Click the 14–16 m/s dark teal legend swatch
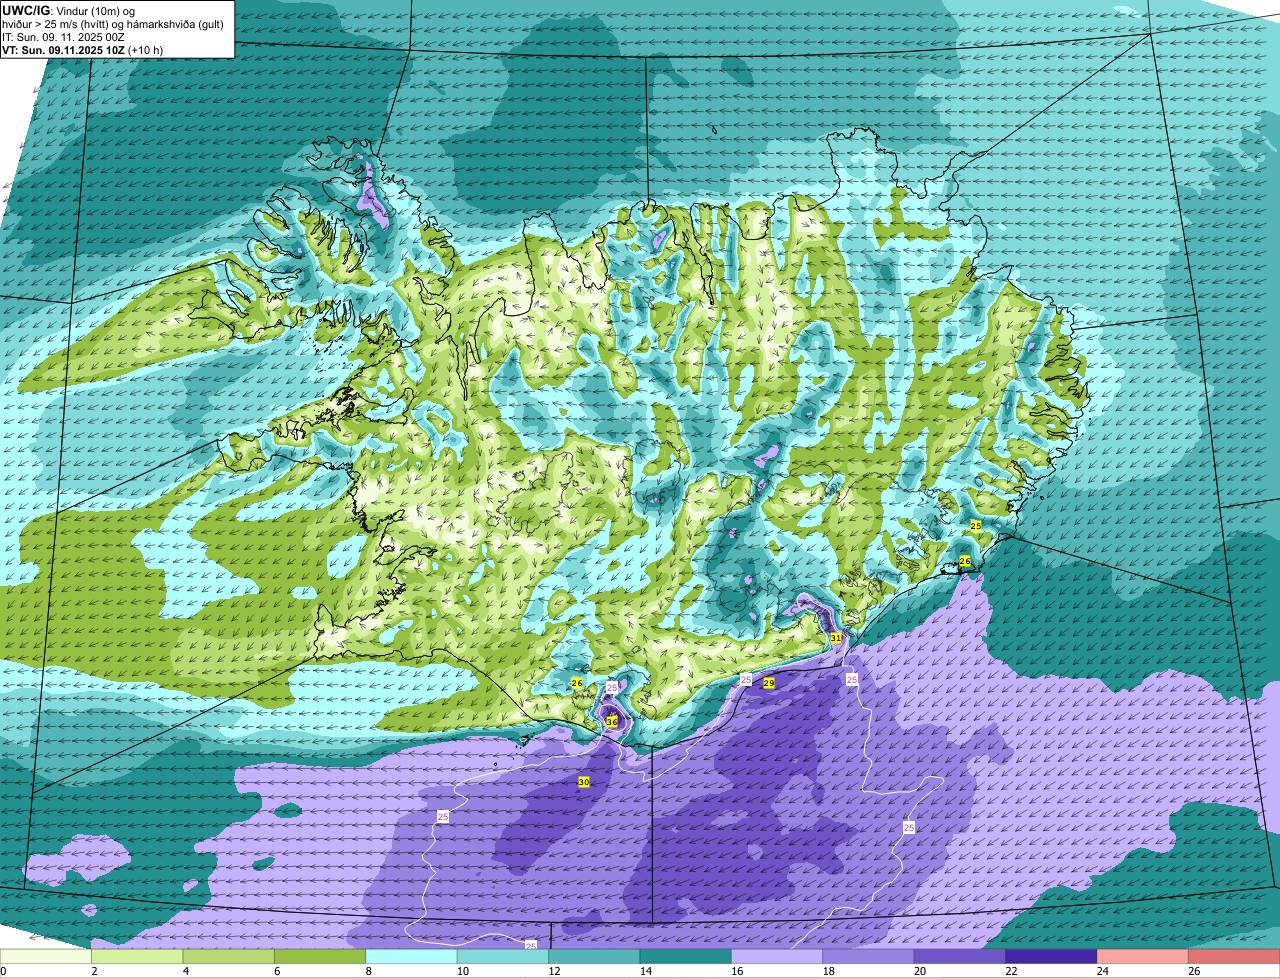Viewport: 1280px width, 978px height. point(686,956)
